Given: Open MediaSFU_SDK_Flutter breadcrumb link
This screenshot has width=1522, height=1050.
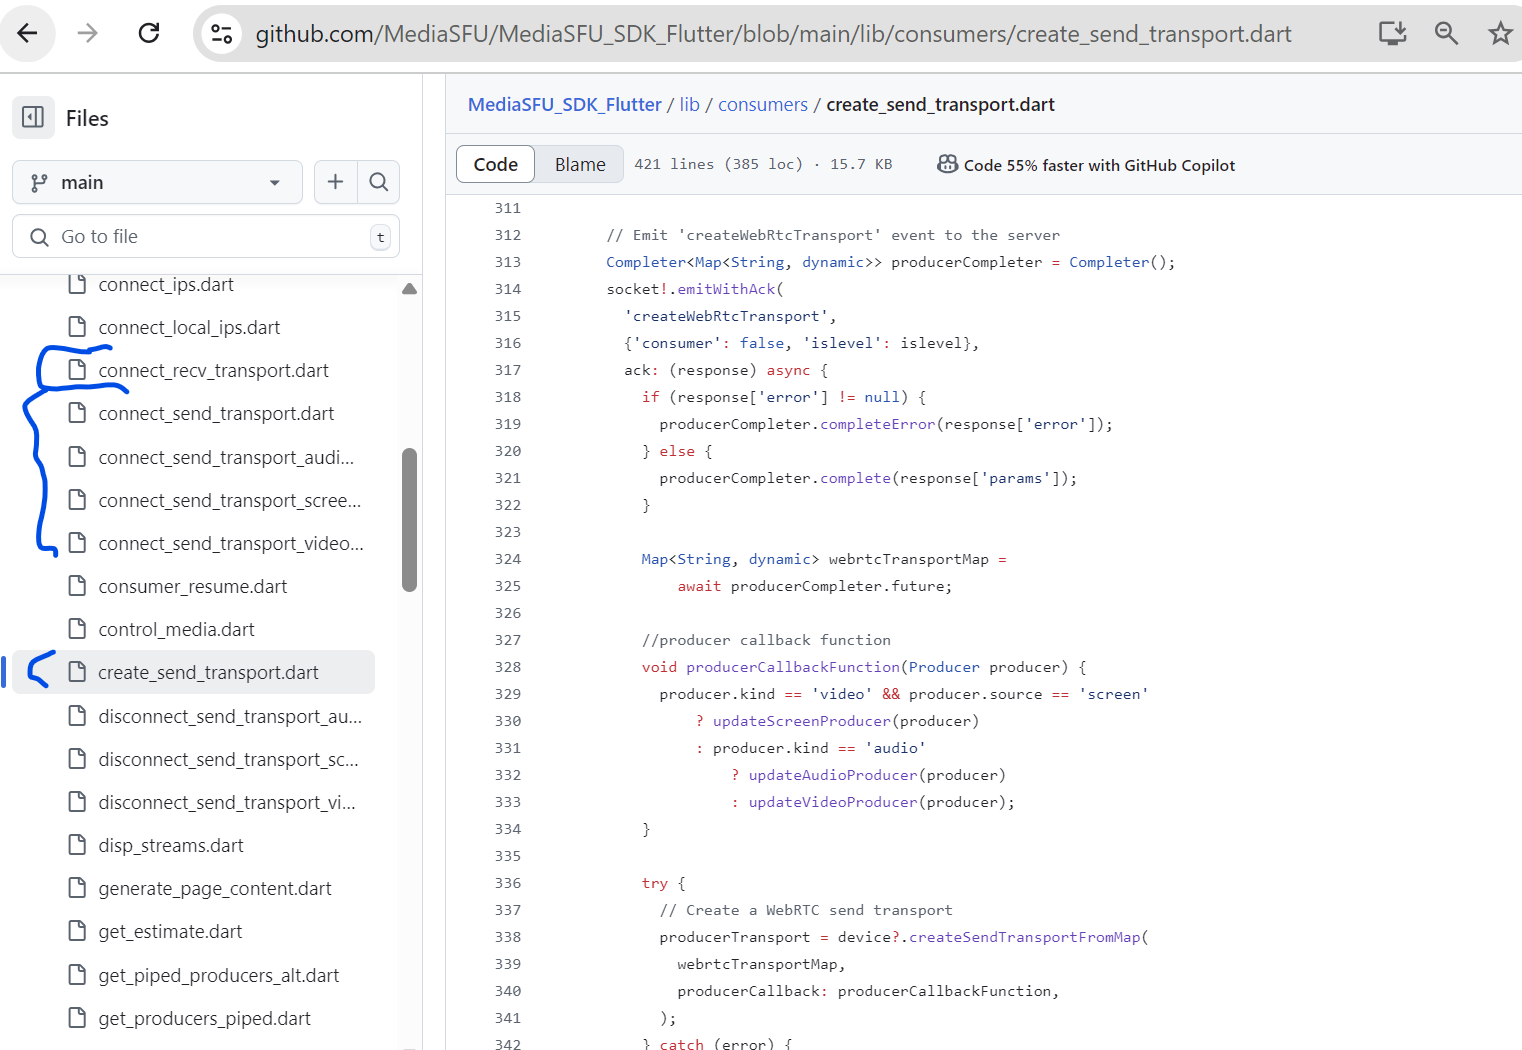Looking at the screenshot, I should coord(565,105).
